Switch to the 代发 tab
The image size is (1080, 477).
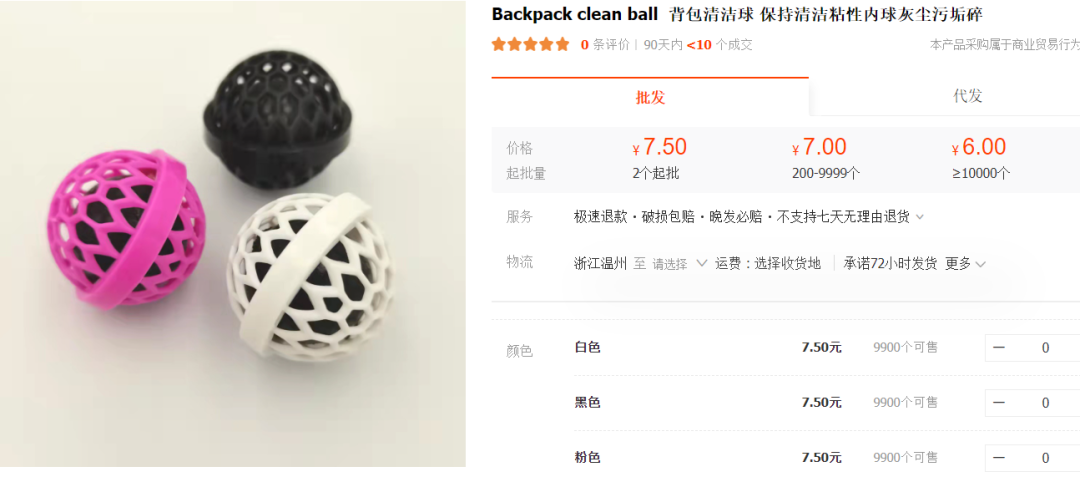tap(967, 96)
